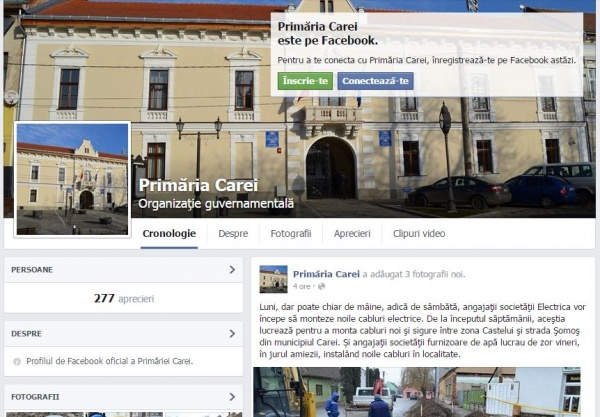Open the Cronologie tab

[x=169, y=233]
